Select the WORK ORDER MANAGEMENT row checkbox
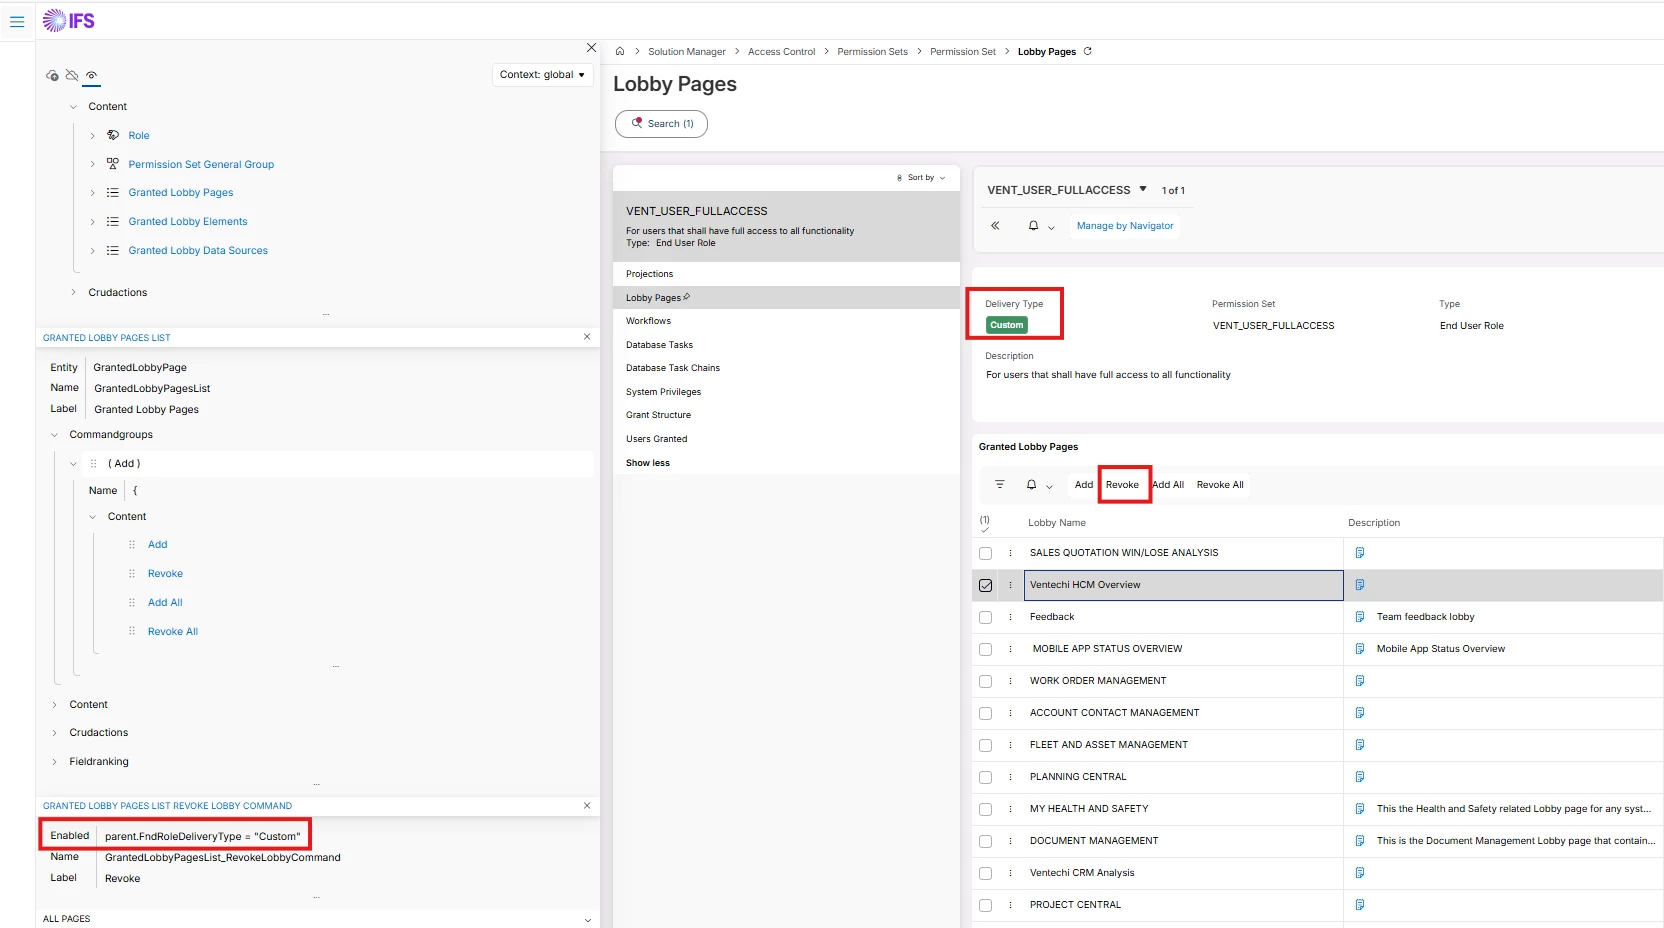This screenshot has width=1664, height=928. (x=985, y=681)
